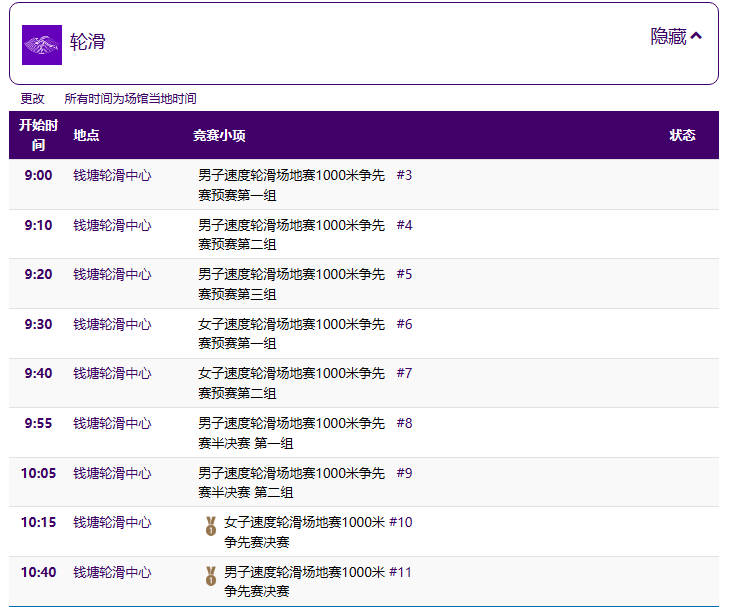Open event 男子速度轮滑场地赛1000米争先赛决赛
This screenshot has height=607, width=732.
[x=305, y=582]
